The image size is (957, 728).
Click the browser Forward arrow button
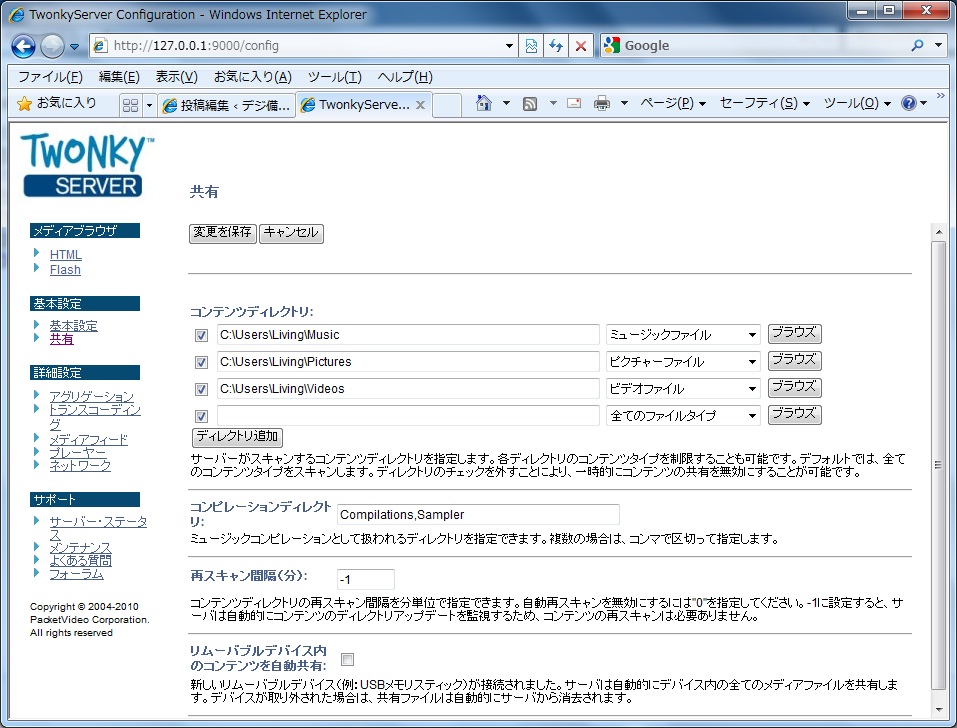(x=52, y=46)
